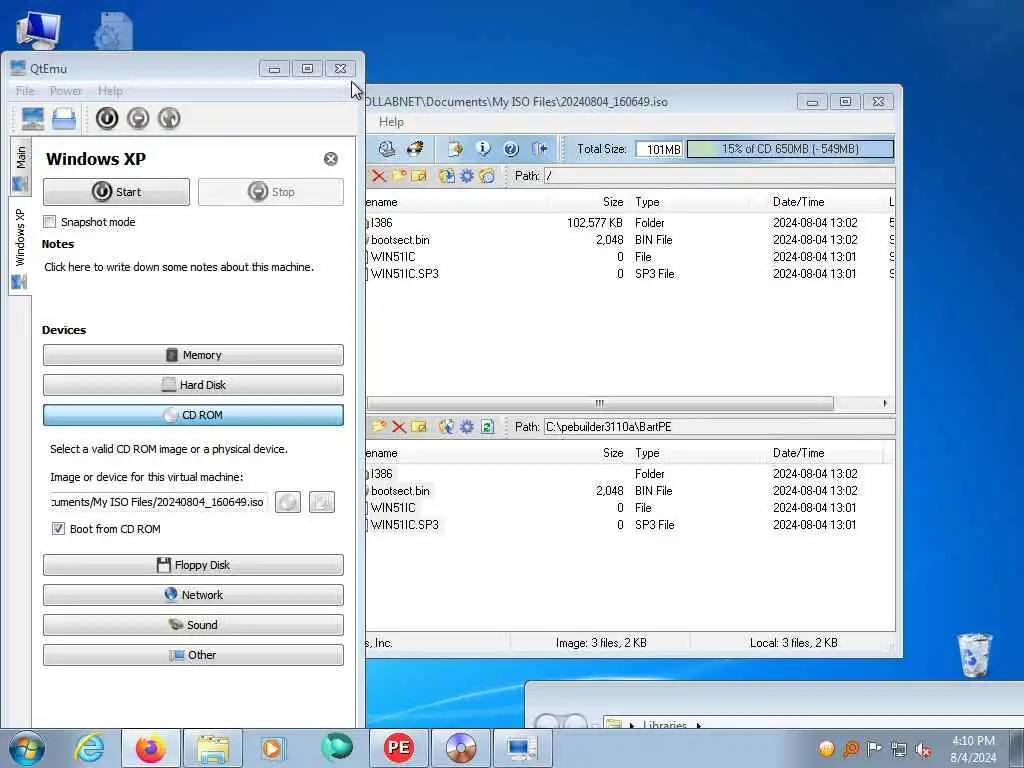Click the Start button for Windows XP machine
Screen dimensions: 1024x768
(x=116, y=192)
